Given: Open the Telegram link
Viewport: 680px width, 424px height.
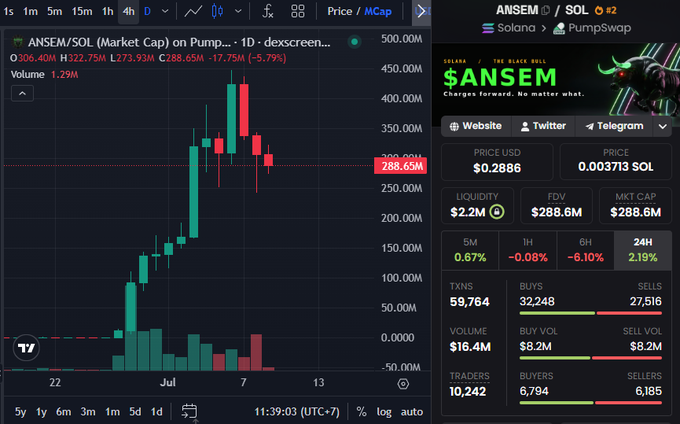Looking at the screenshot, I should [614, 126].
